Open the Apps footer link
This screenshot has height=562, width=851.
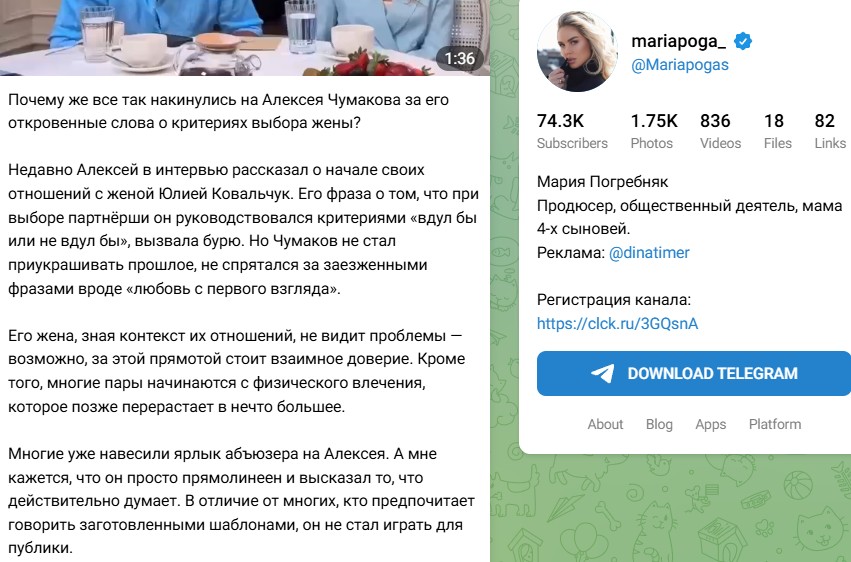point(710,424)
